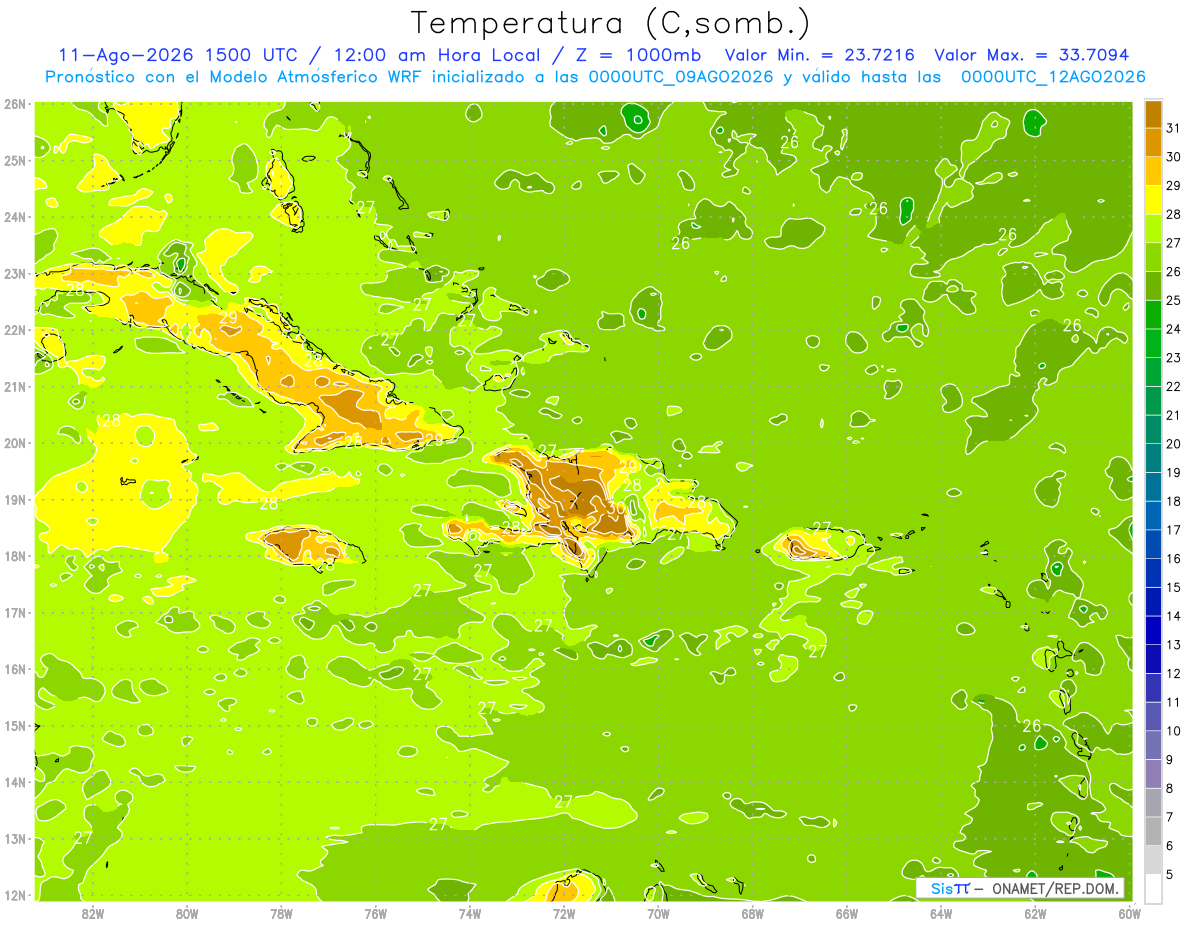The width and height of the screenshot is (1200, 927).
Task: Click the latitude label "20N"
Action: coord(15,443)
